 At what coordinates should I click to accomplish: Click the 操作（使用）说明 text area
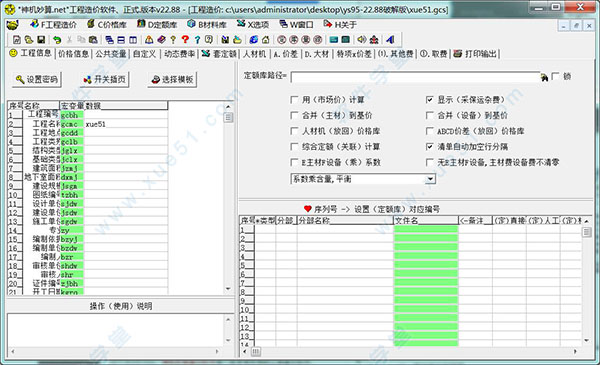116,330
